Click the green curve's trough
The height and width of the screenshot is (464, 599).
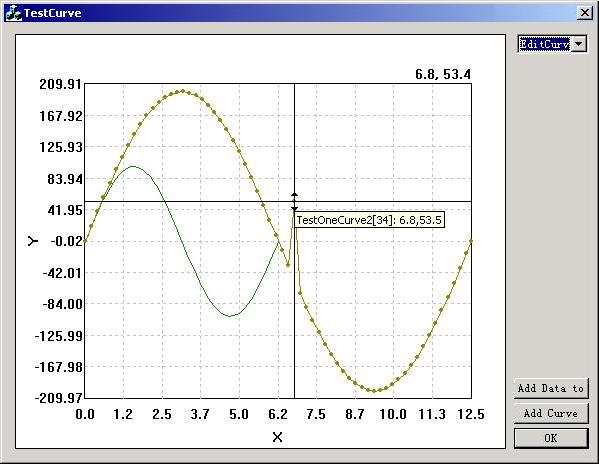(230, 316)
